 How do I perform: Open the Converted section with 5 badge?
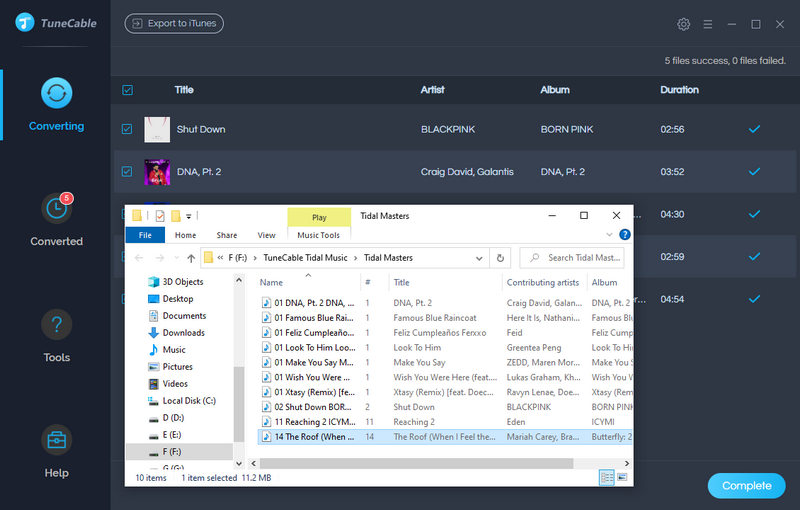(56, 219)
